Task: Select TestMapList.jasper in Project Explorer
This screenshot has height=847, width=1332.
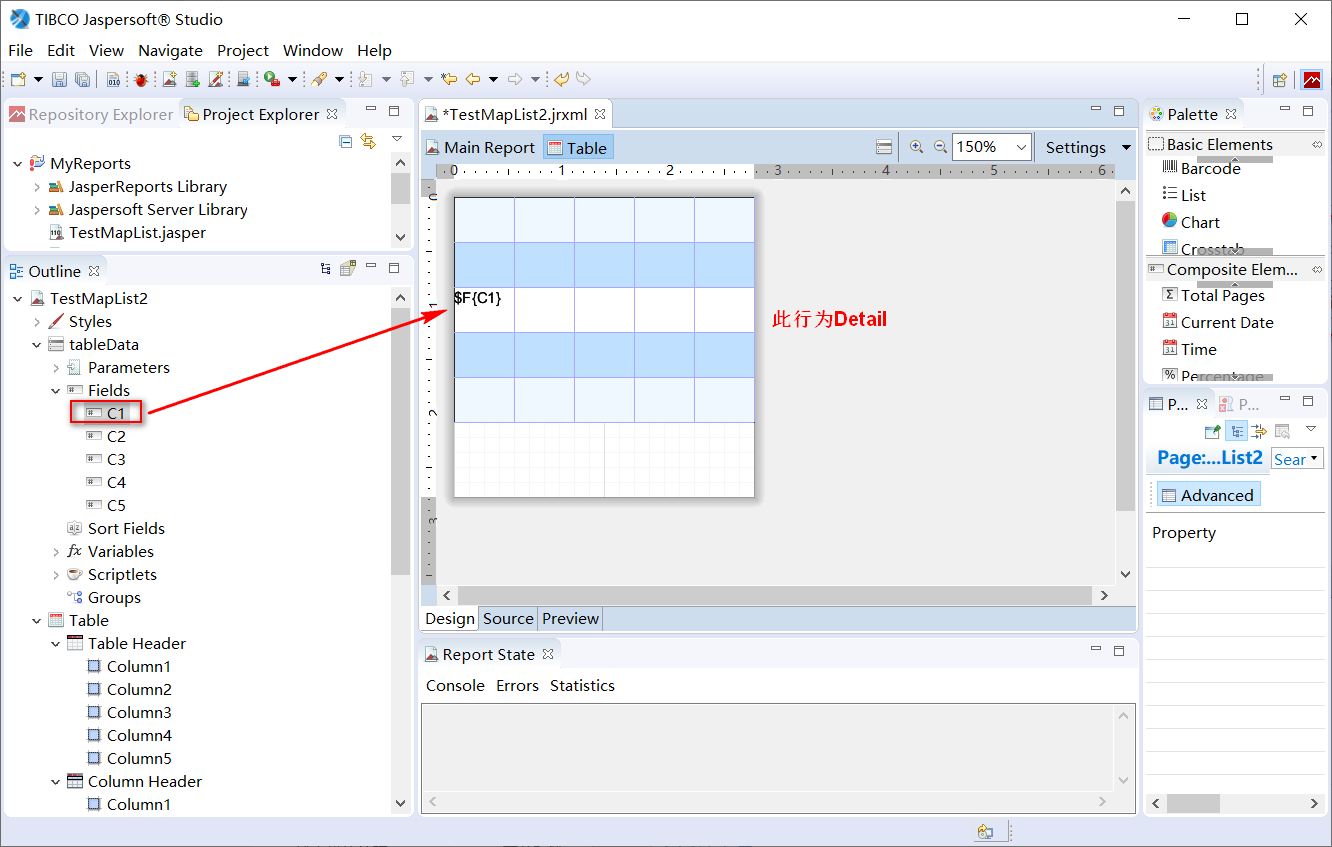Action: tap(127, 233)
